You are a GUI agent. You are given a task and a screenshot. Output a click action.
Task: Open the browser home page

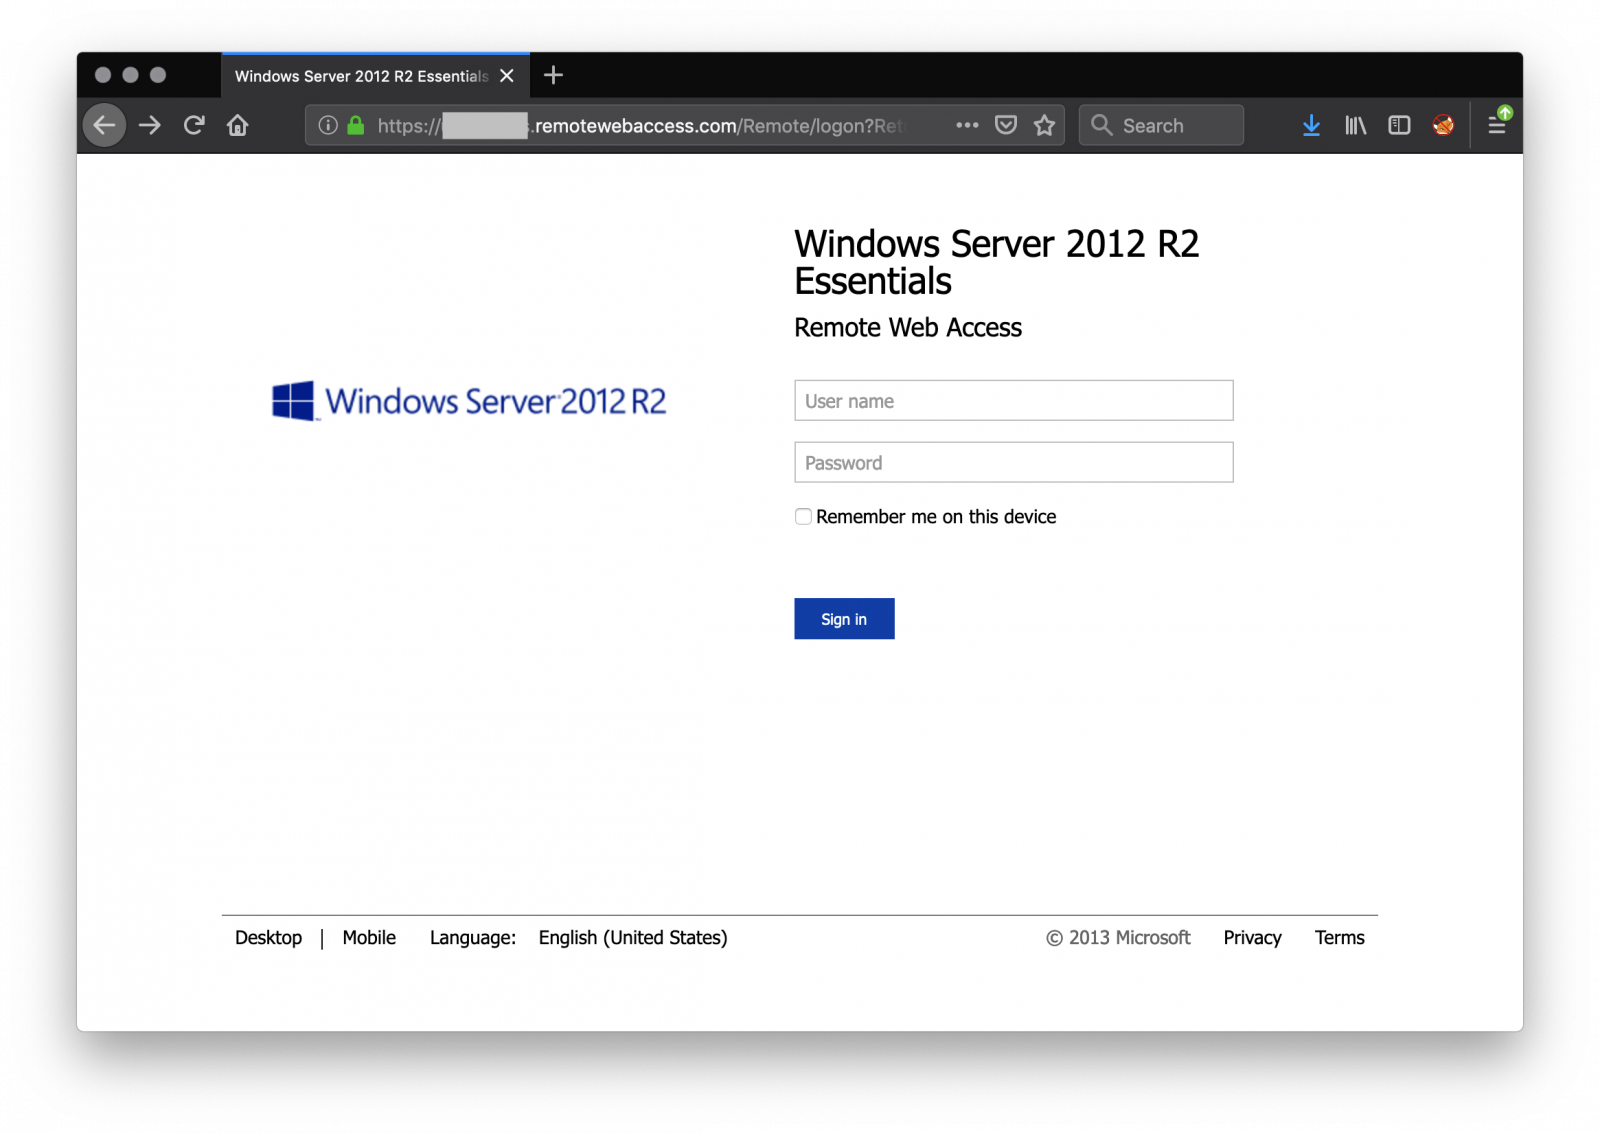click(x=238, y=125)
